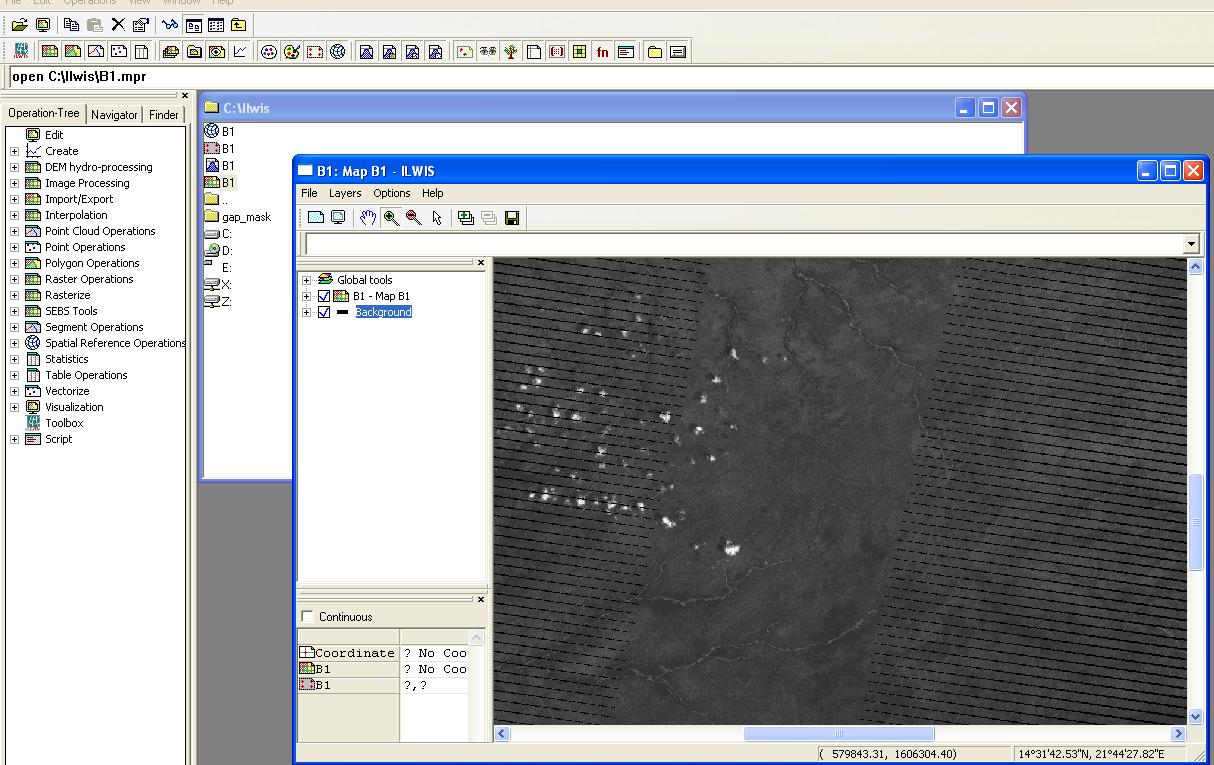The image size is (1214, 765).
Task: Uncheck the B1 - Map B1 layer checkbox
Action: [324, 297]
